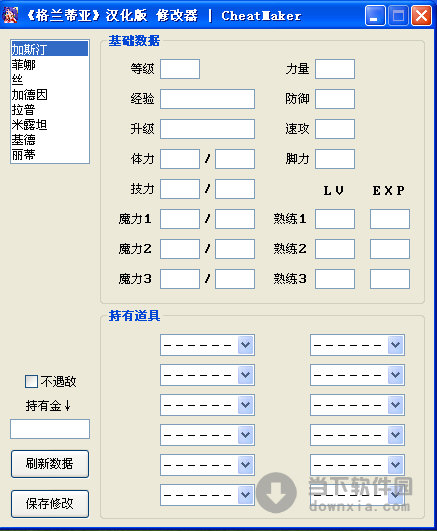The height and width of the screenshot is (531, 437).
Task: Click the 保存修改 button
Action: pos(50,504)
